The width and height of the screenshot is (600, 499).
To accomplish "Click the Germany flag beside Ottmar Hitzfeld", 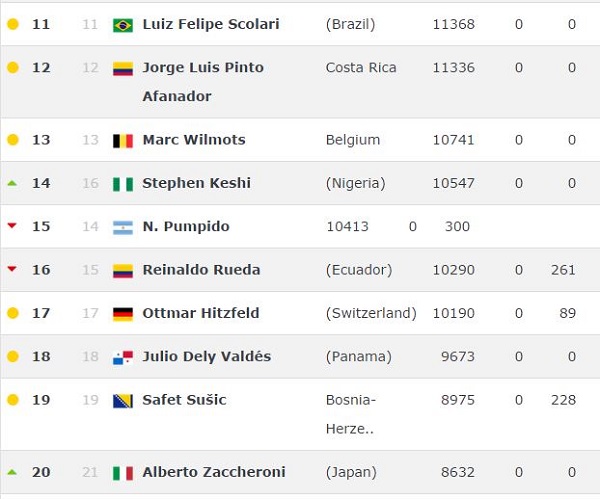I will pos(123,314).
